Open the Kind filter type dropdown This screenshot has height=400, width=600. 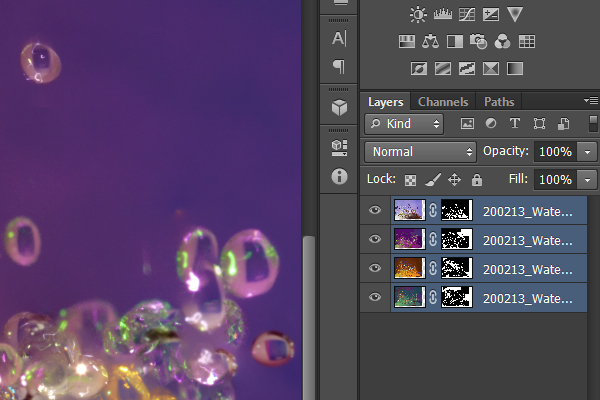point(404,124)
